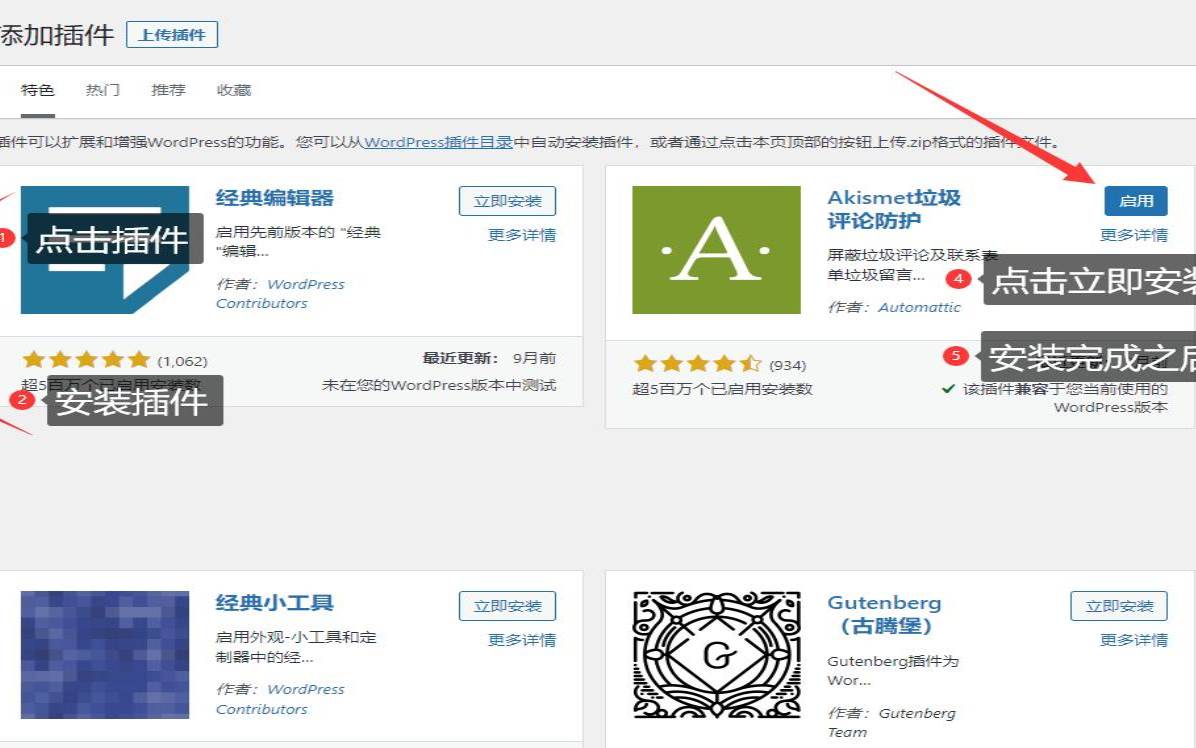Open the 热门 tab
1196x748 pixels.
click(103, 91)
